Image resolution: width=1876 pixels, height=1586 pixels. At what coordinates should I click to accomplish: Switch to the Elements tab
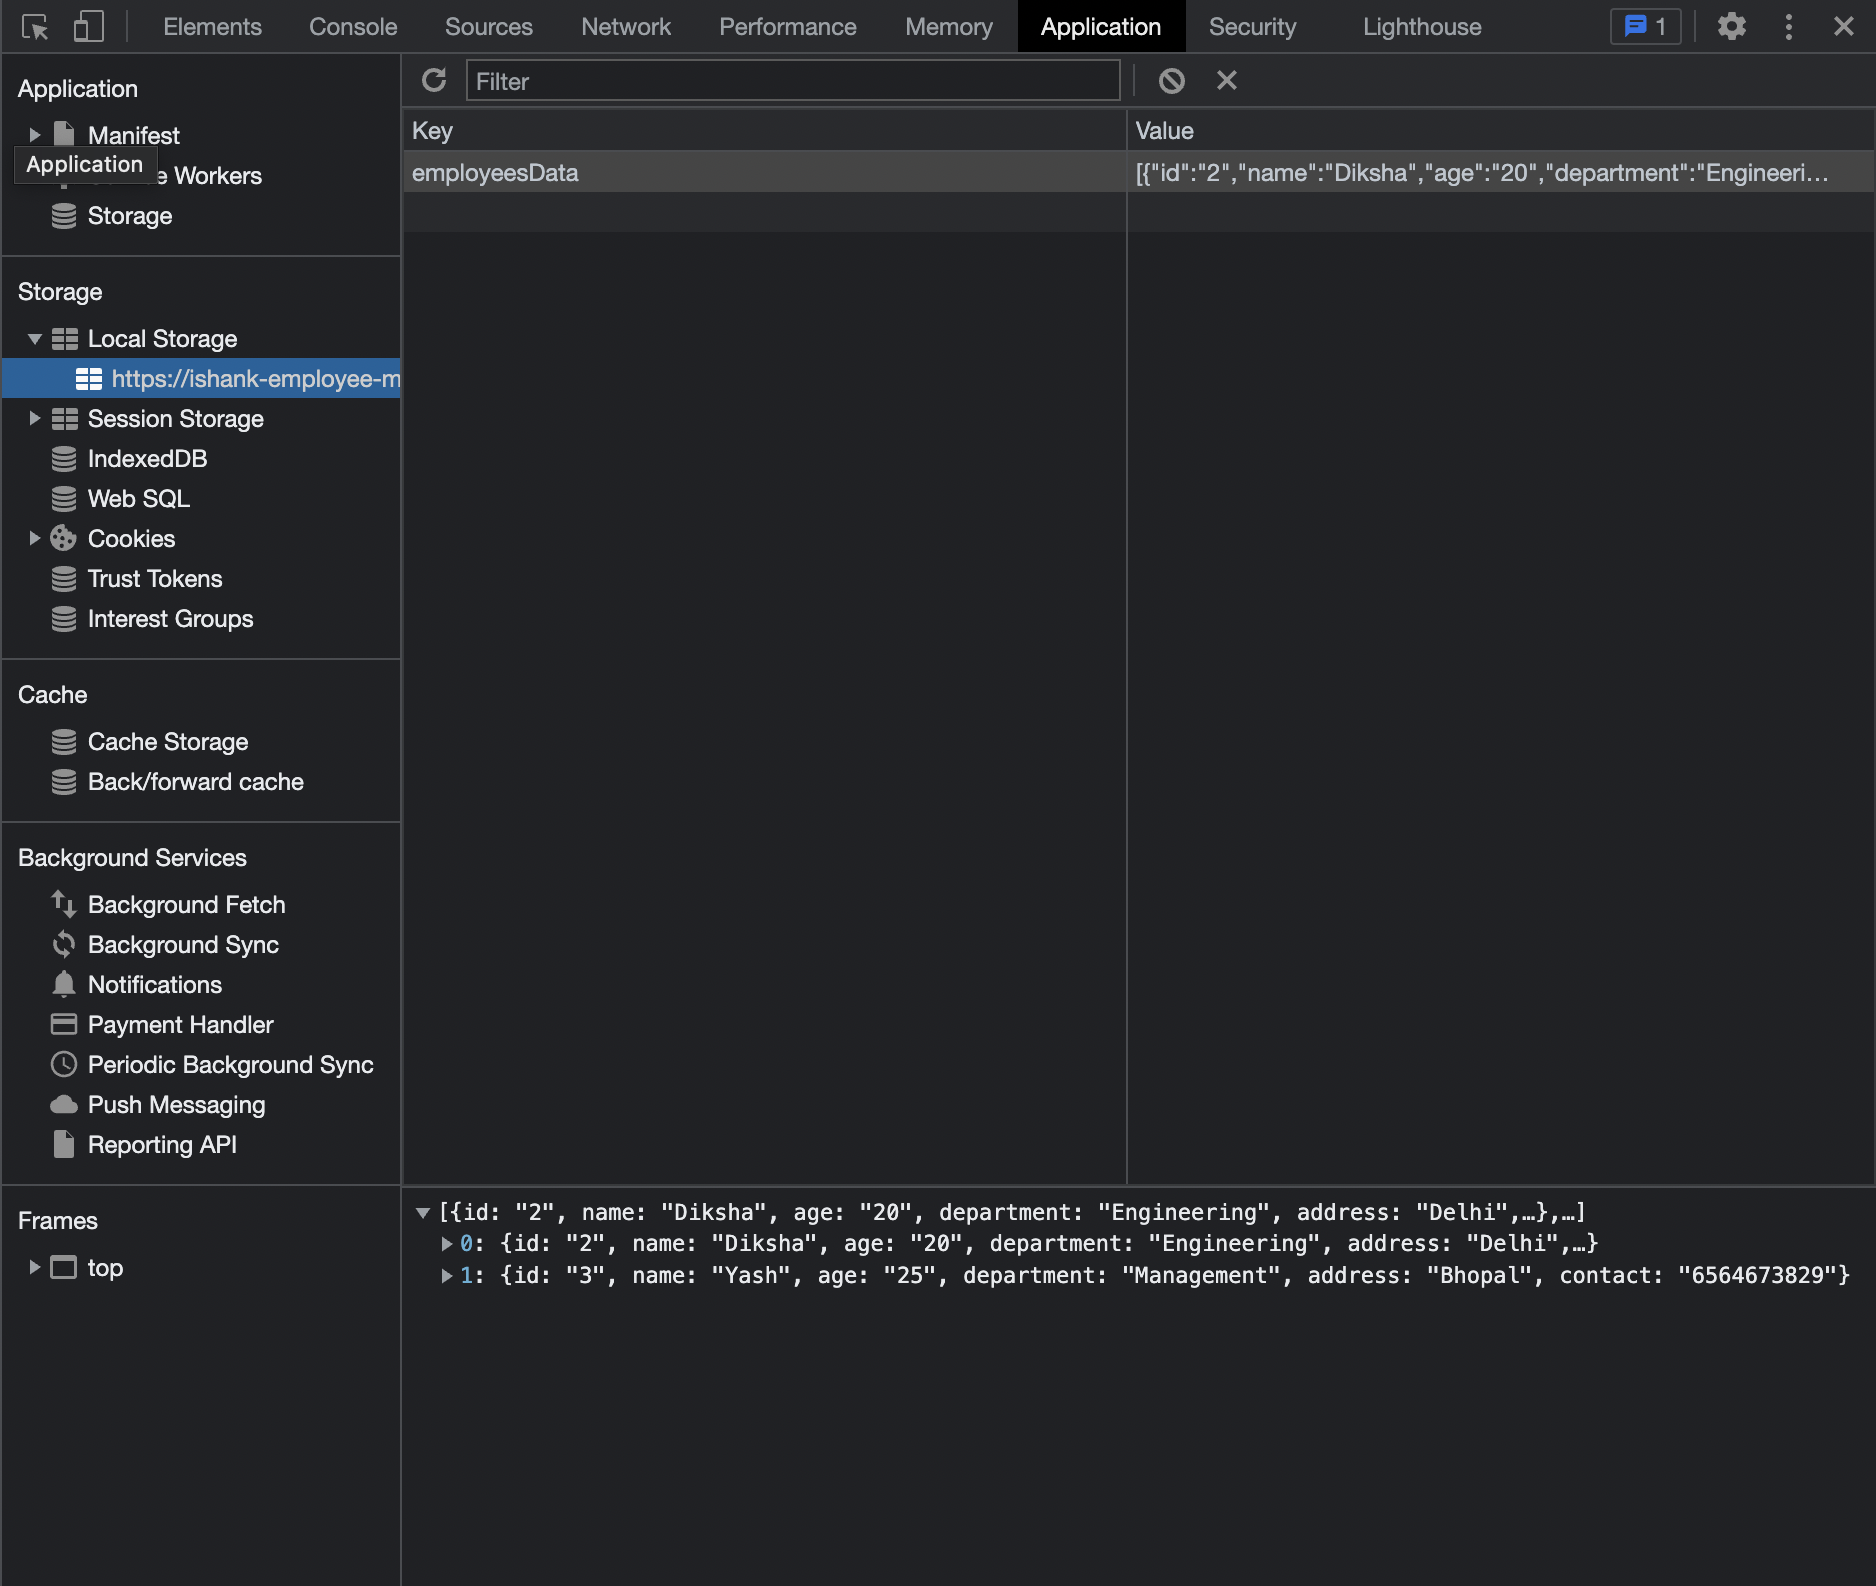coord(212,27)
